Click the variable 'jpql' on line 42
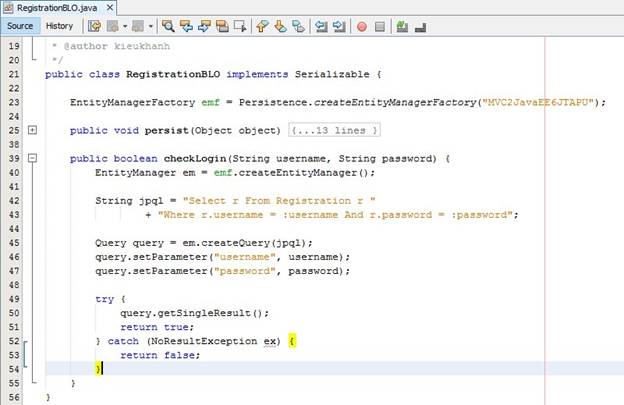The image size is (624, 405). tap(151, 201)
